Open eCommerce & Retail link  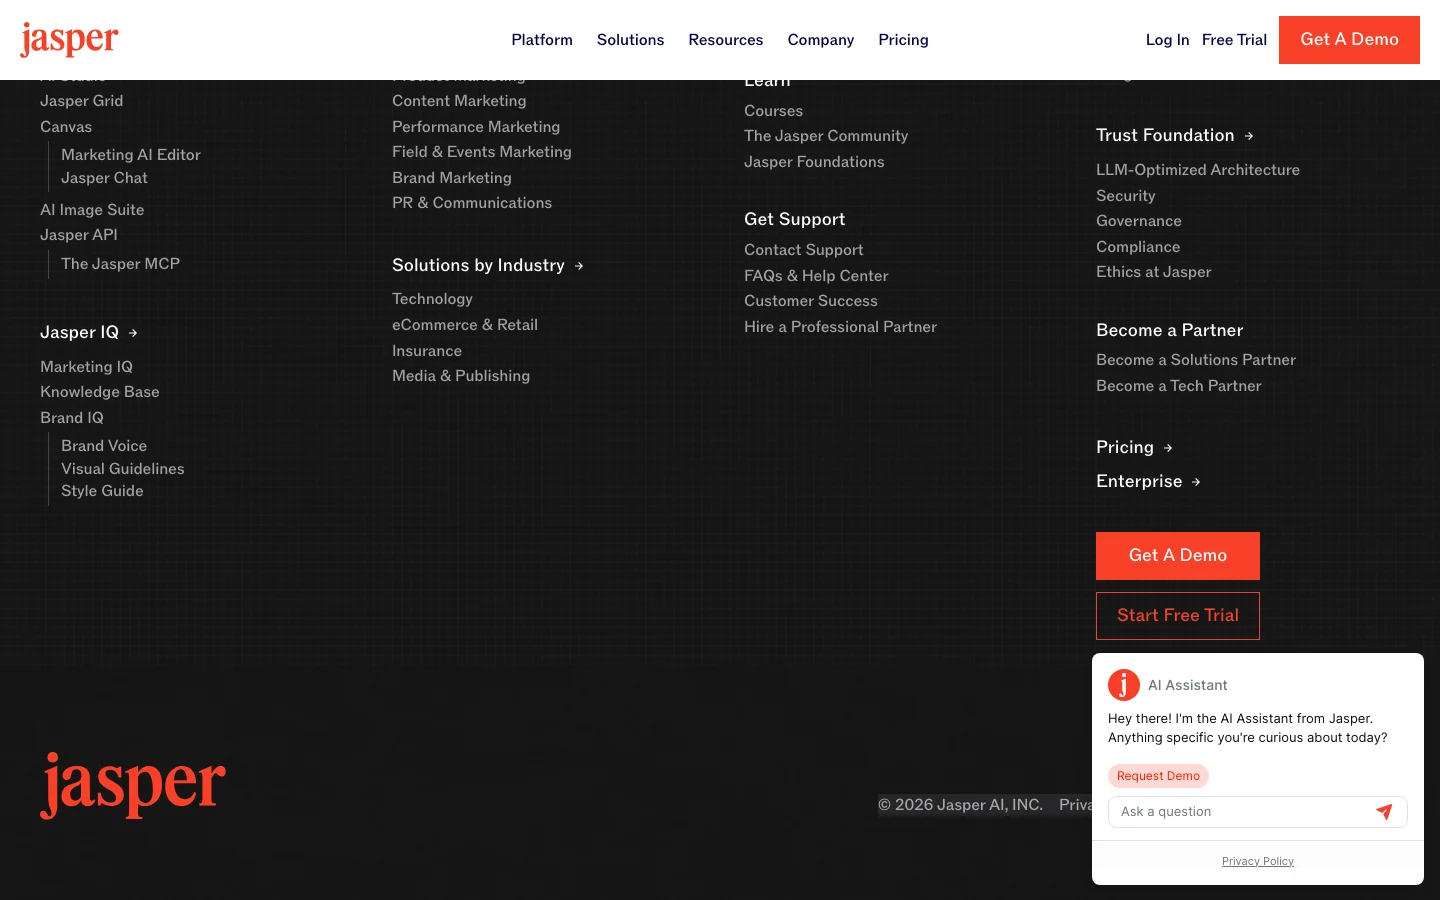click(465, 325)
